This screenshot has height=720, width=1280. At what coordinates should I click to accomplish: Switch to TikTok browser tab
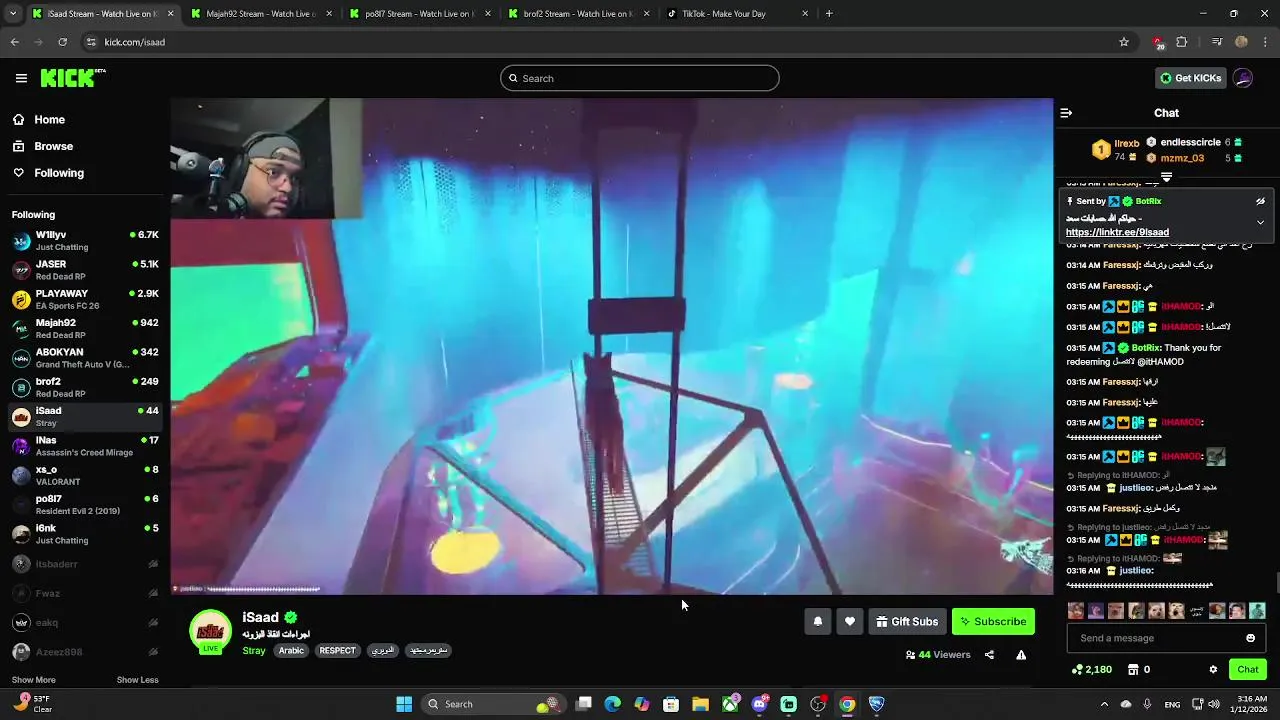[x=738, y=14]
